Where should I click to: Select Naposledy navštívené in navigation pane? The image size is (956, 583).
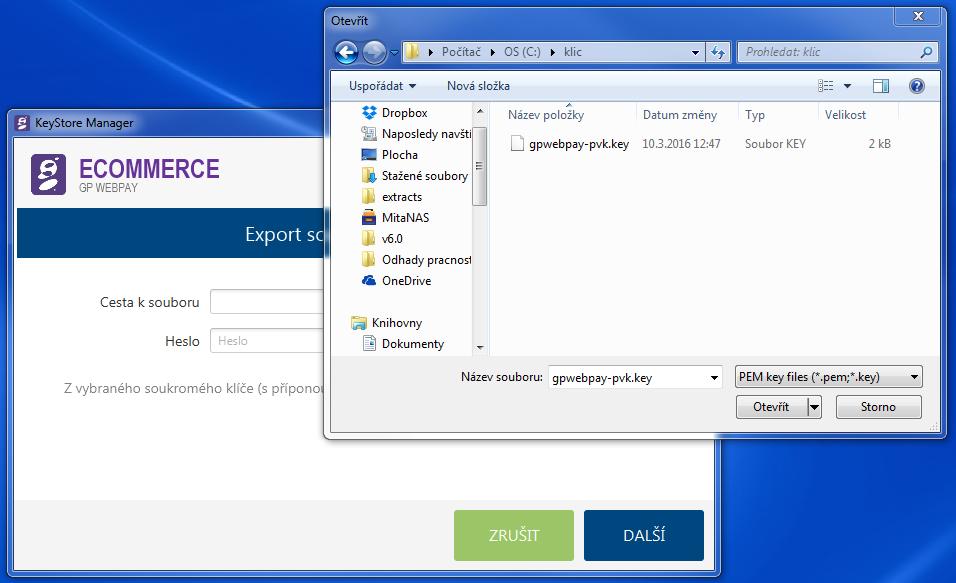[416, 134]
